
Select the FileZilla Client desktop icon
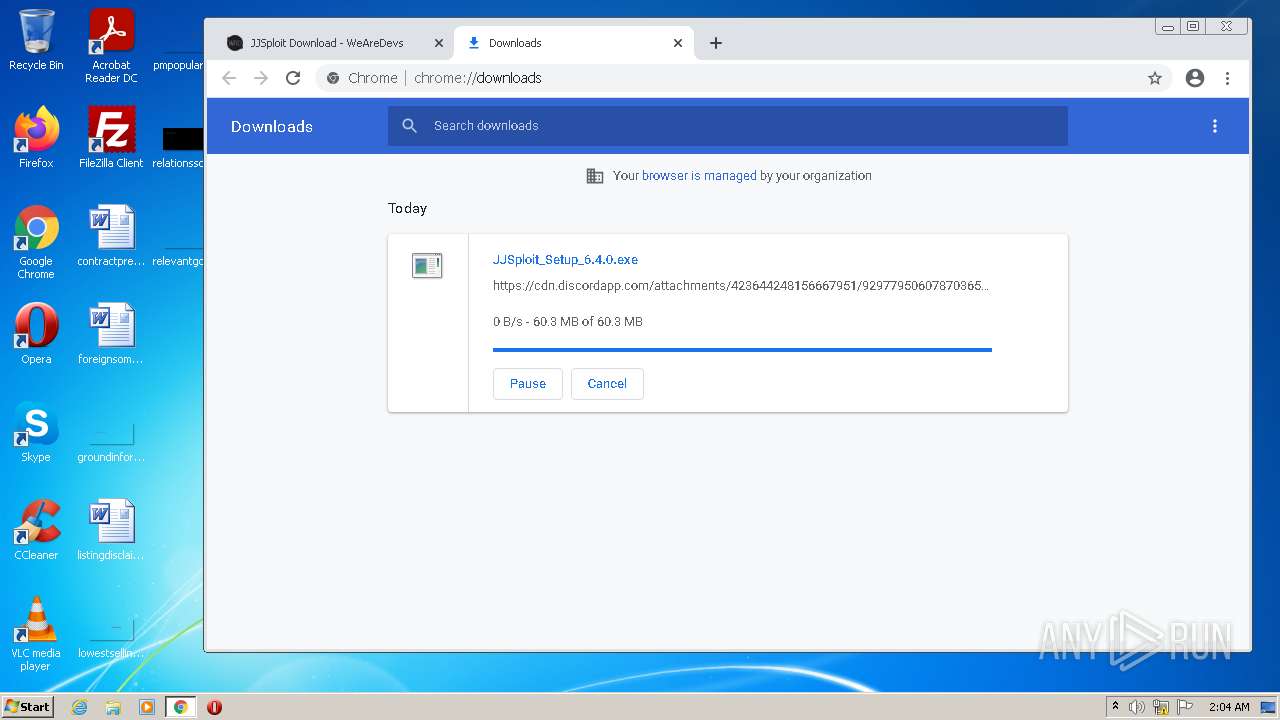pos(111,137)
